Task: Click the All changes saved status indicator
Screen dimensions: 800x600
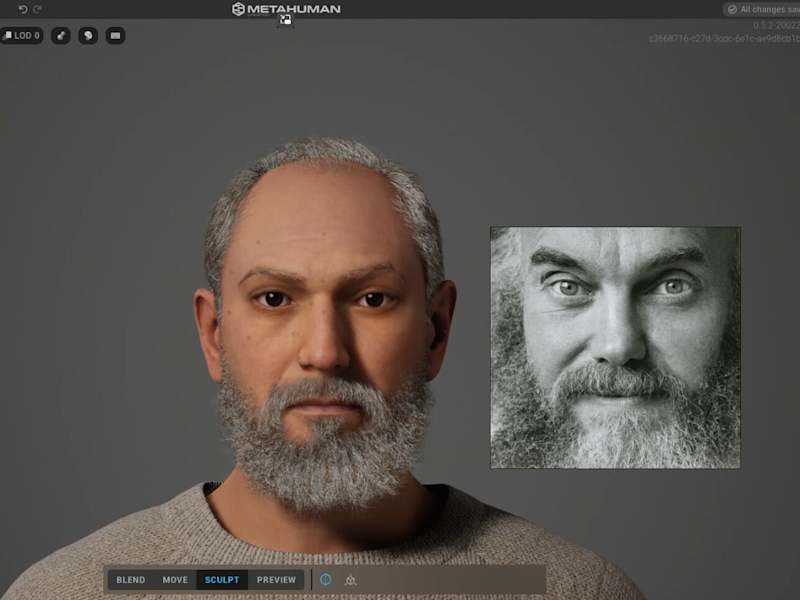Action: 762,9
